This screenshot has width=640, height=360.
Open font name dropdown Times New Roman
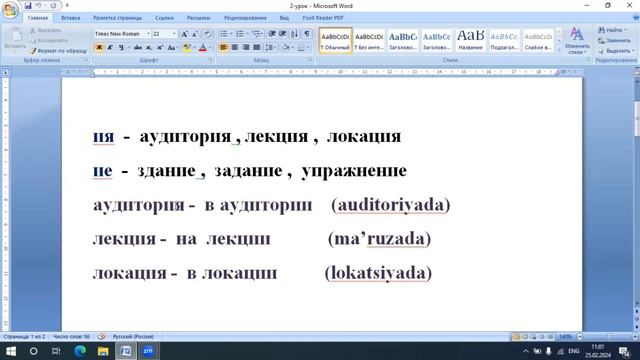pos(149,34)
